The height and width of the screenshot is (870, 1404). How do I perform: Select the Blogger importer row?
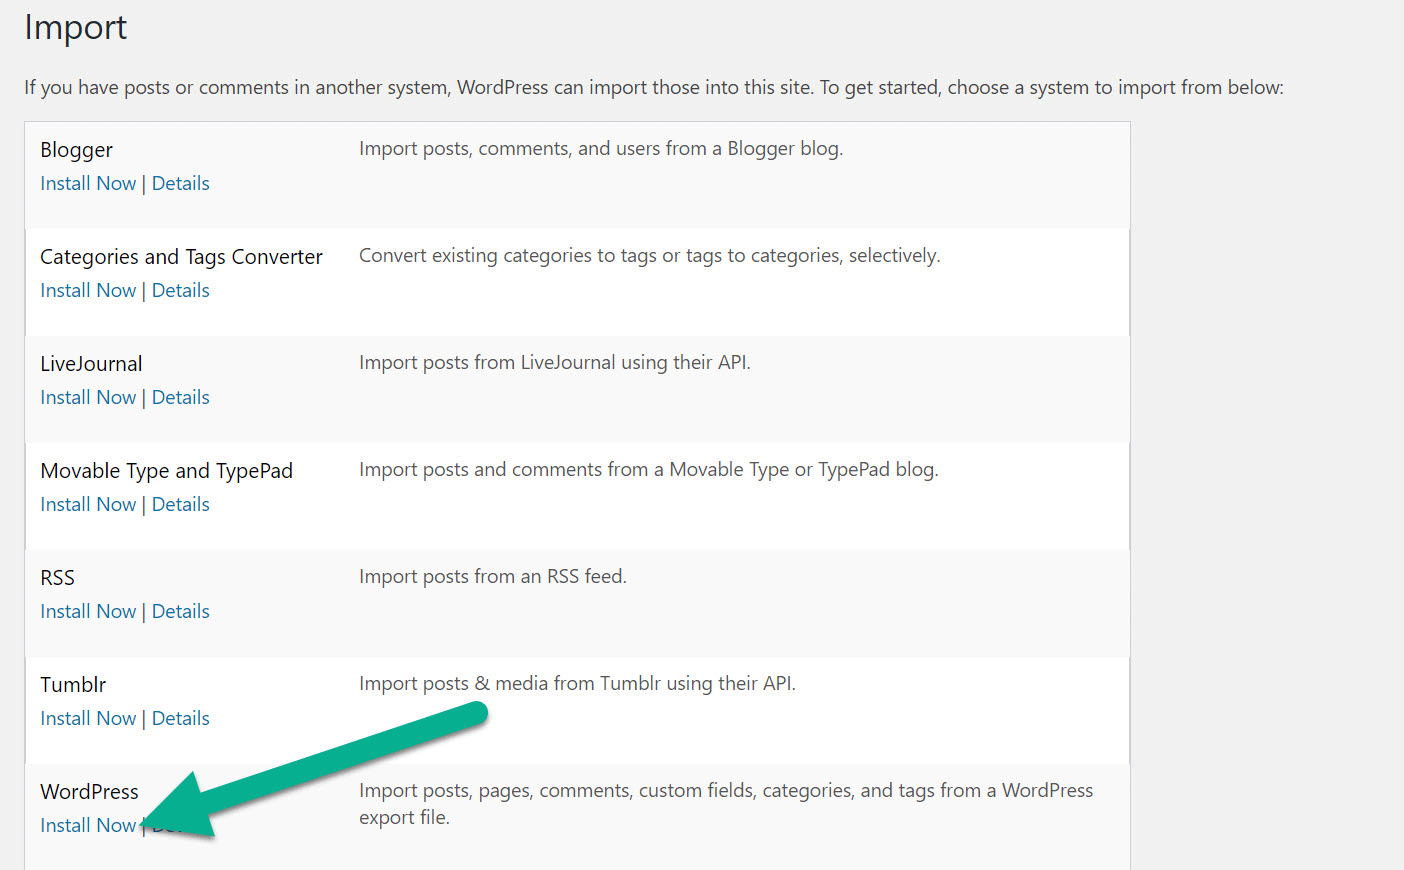pos(577,175)
